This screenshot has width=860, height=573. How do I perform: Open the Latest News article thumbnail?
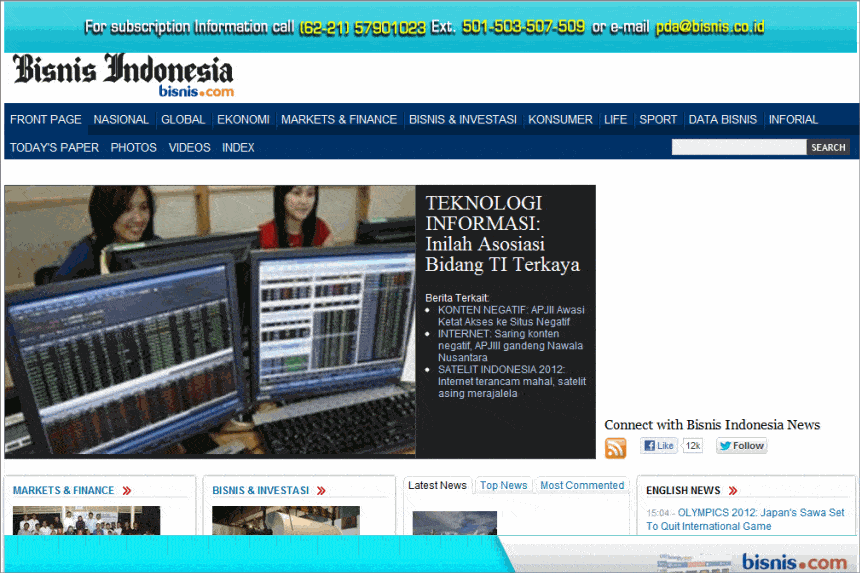(x=455, y=523)
